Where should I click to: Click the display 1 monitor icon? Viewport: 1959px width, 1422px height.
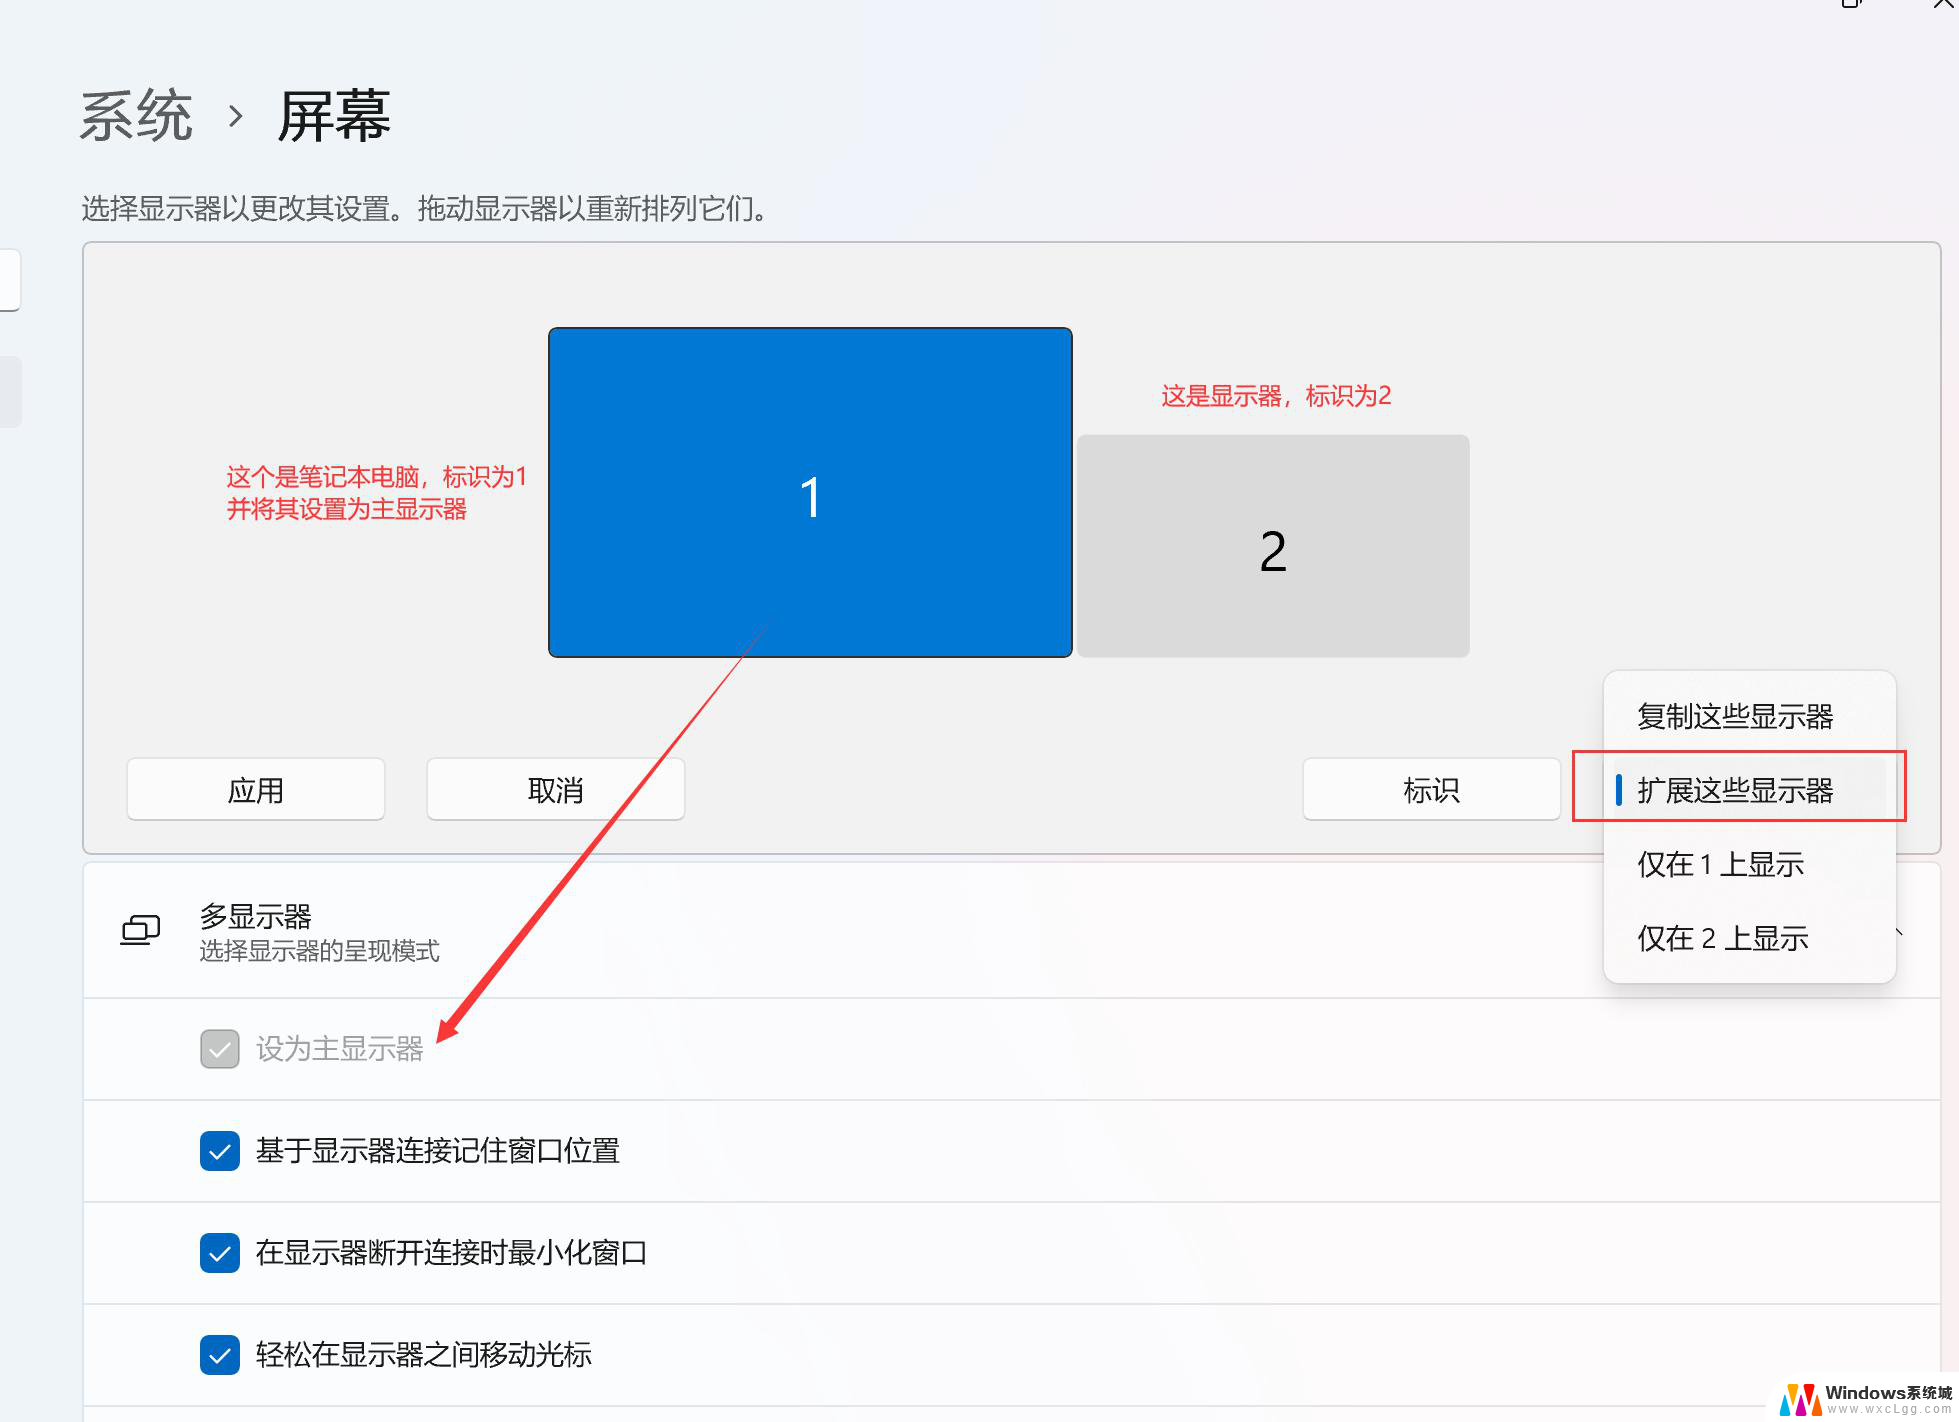[x=811, y=491]
